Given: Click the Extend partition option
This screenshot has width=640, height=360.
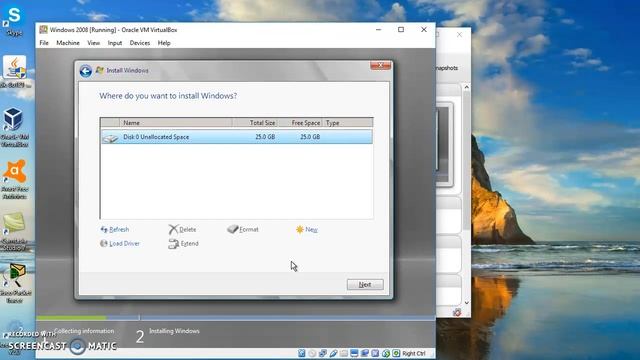Looking at the screenshot, I should click(189, 243).
